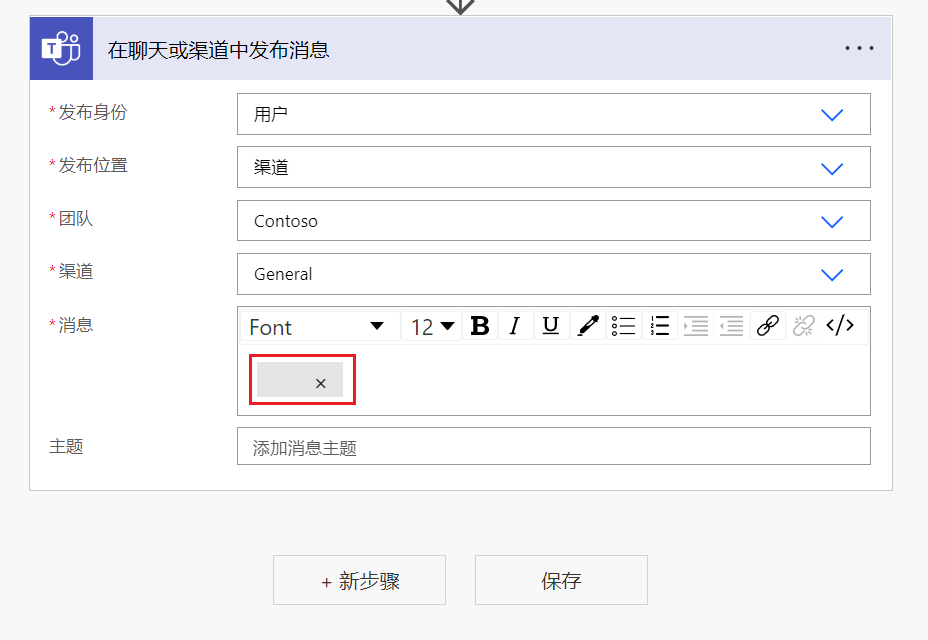The image size is (928, 640).
Task: Open the font size 12 dropdown
Action: (x=432, y=327)
